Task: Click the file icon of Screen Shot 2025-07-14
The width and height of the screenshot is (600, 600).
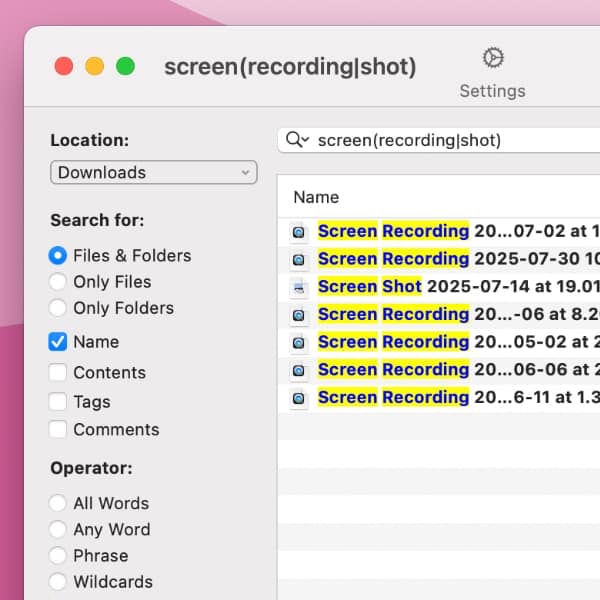Action: [x=298, y=287]
